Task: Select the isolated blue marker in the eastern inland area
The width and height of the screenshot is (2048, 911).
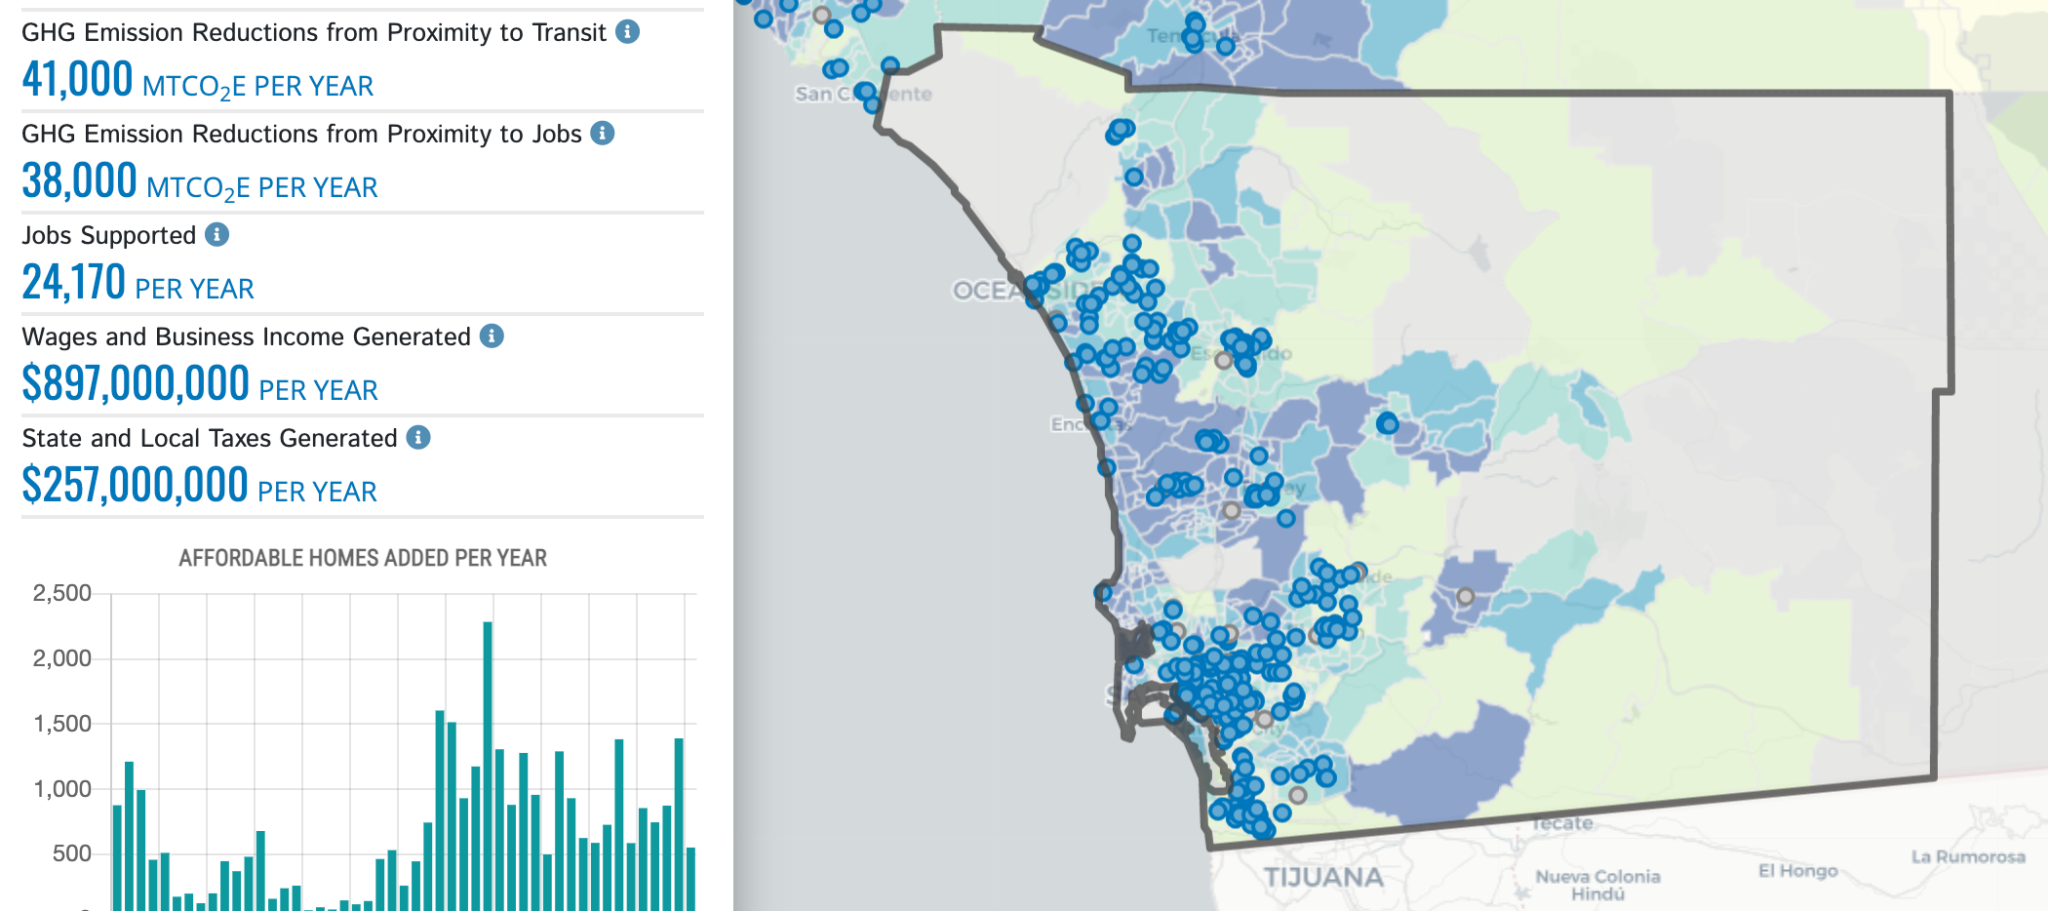Action: click(x=1390, y=423)
